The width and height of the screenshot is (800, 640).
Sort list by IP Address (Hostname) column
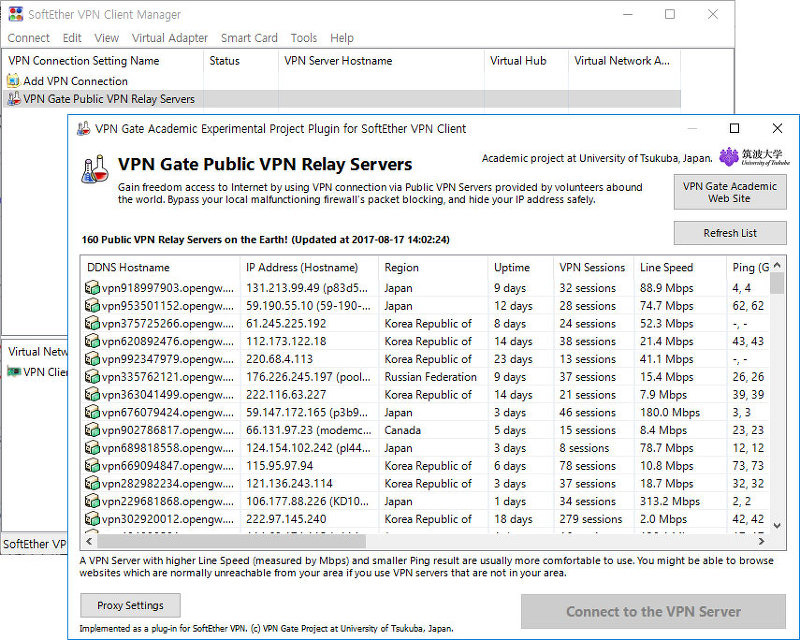[x=309, y=267]
